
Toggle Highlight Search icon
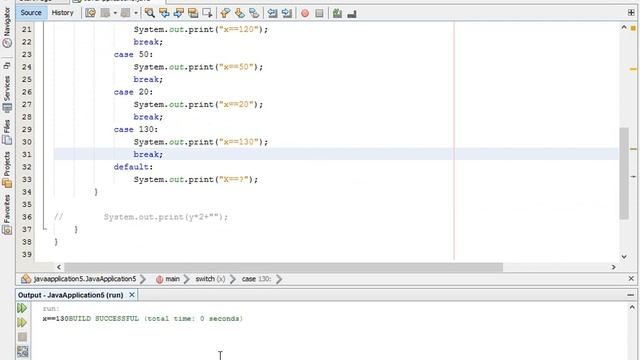(193, 13)
